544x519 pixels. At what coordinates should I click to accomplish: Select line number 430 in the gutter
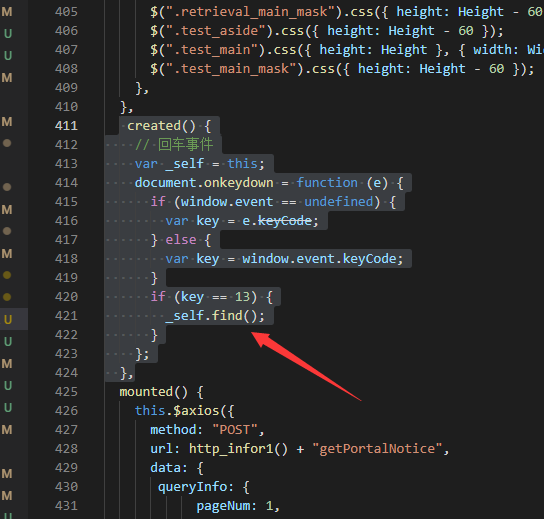pyautogui.click(x=66, y=487)
